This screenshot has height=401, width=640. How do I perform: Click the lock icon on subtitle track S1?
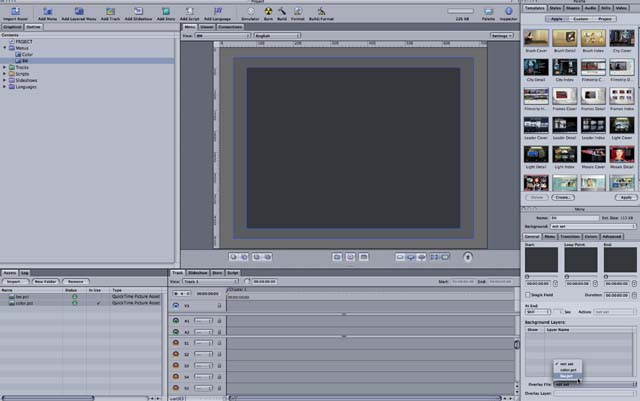219,343
